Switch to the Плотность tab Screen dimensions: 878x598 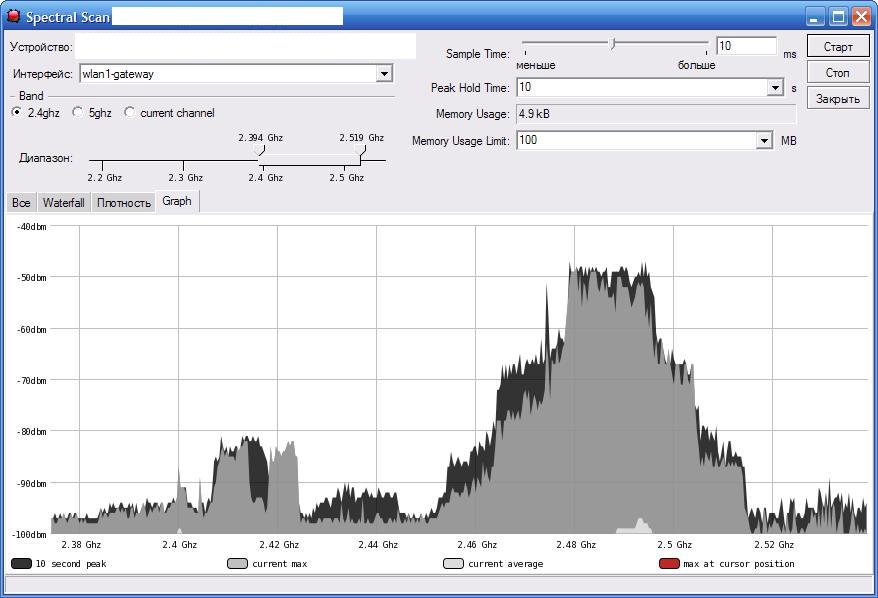coord(124,203)
